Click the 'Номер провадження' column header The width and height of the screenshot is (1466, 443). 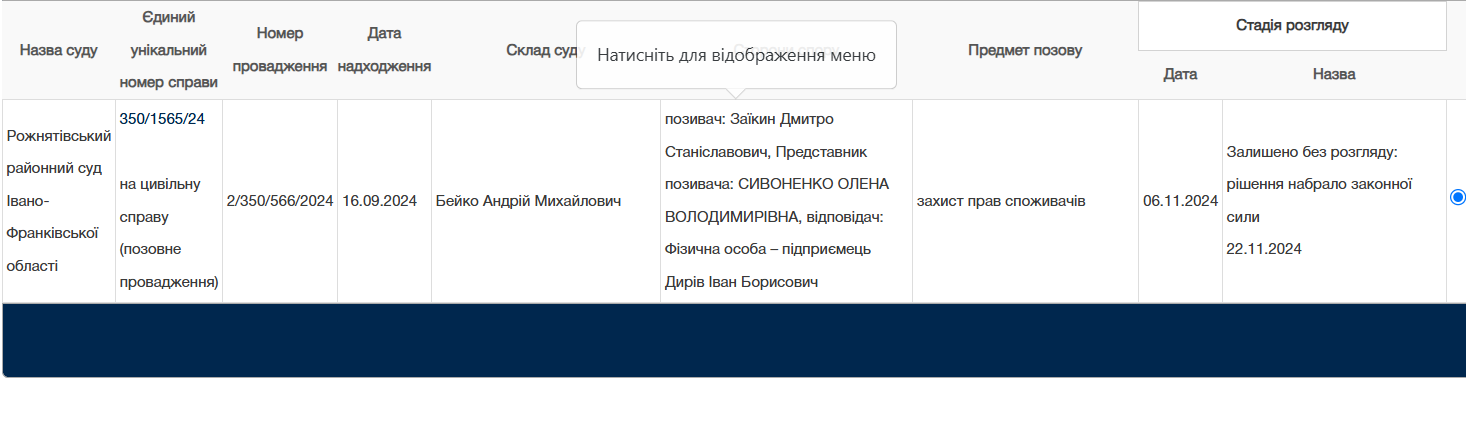[x=279, y=50]
